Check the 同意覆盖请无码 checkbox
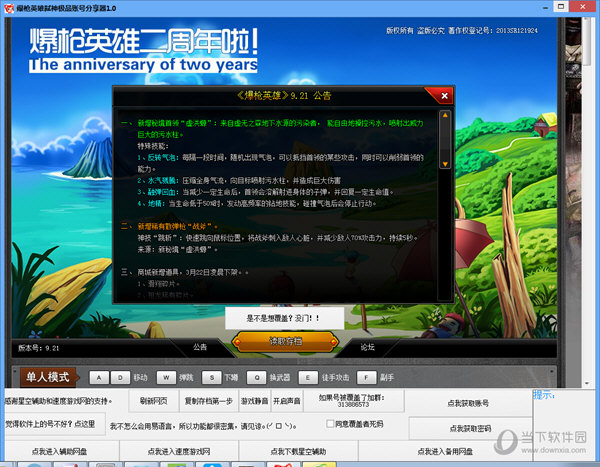This screenshot has height=467, width=600. [x=331, y=424]
